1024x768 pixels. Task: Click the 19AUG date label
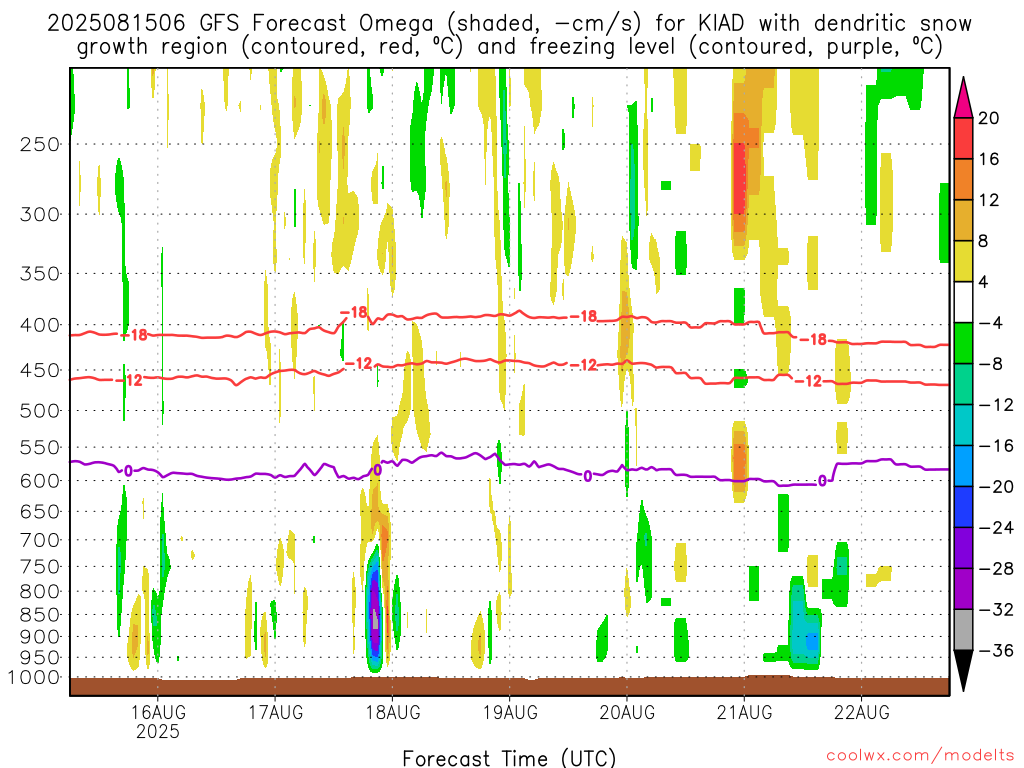click(x=510, y=712)
